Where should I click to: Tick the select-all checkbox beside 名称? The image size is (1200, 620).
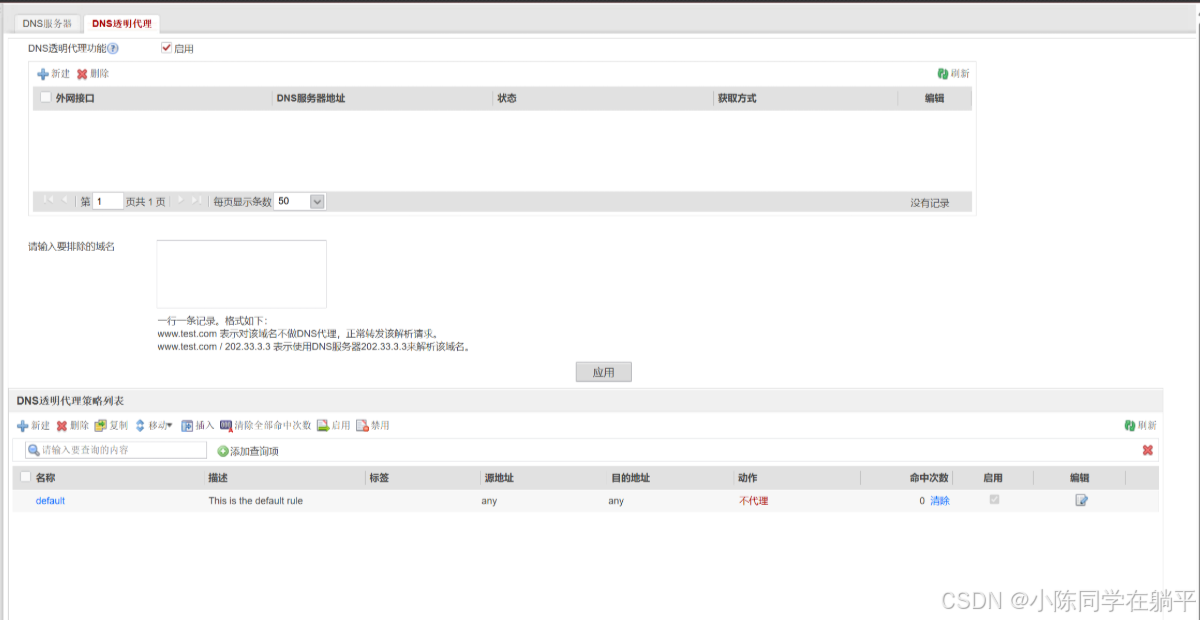(26, 477)
